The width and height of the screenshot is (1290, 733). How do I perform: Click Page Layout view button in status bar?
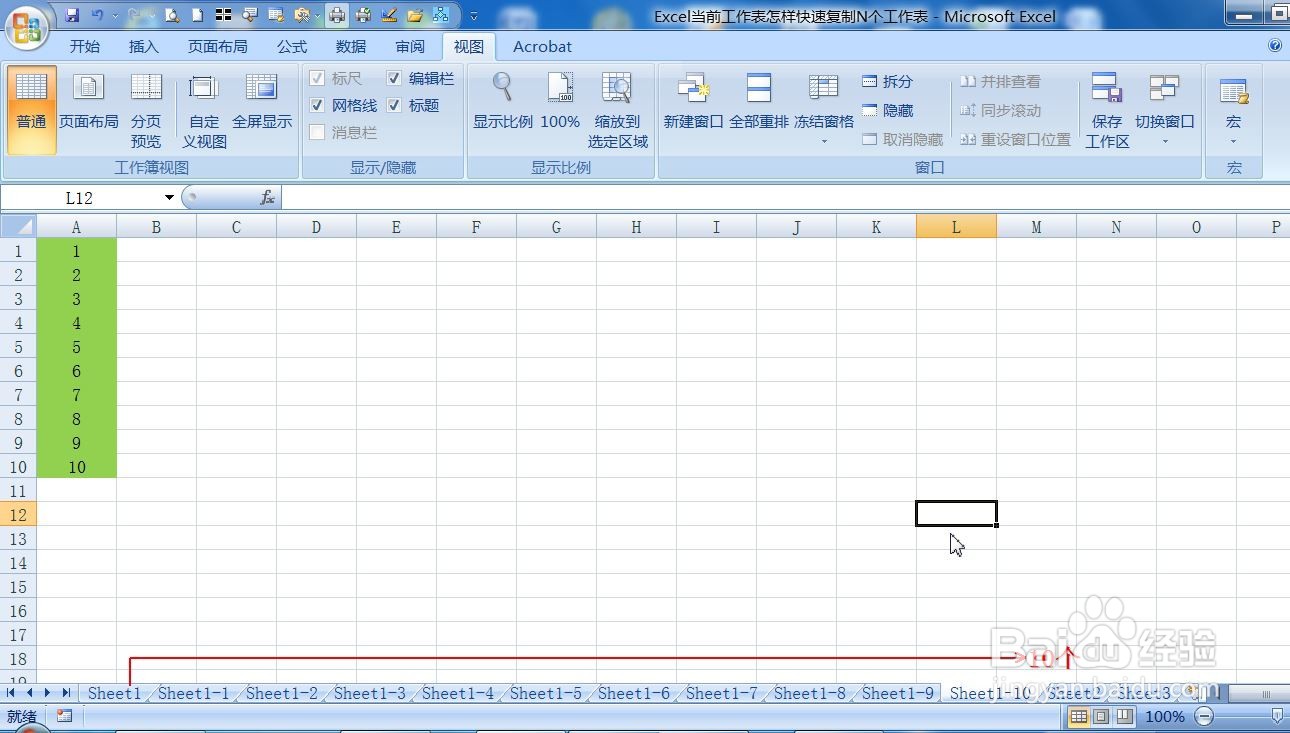coord(1101,716)
